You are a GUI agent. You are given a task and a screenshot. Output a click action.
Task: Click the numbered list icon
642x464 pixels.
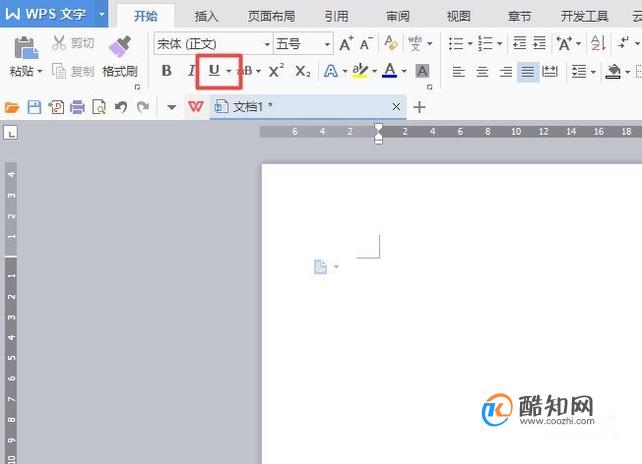click(x=485, y=43)
